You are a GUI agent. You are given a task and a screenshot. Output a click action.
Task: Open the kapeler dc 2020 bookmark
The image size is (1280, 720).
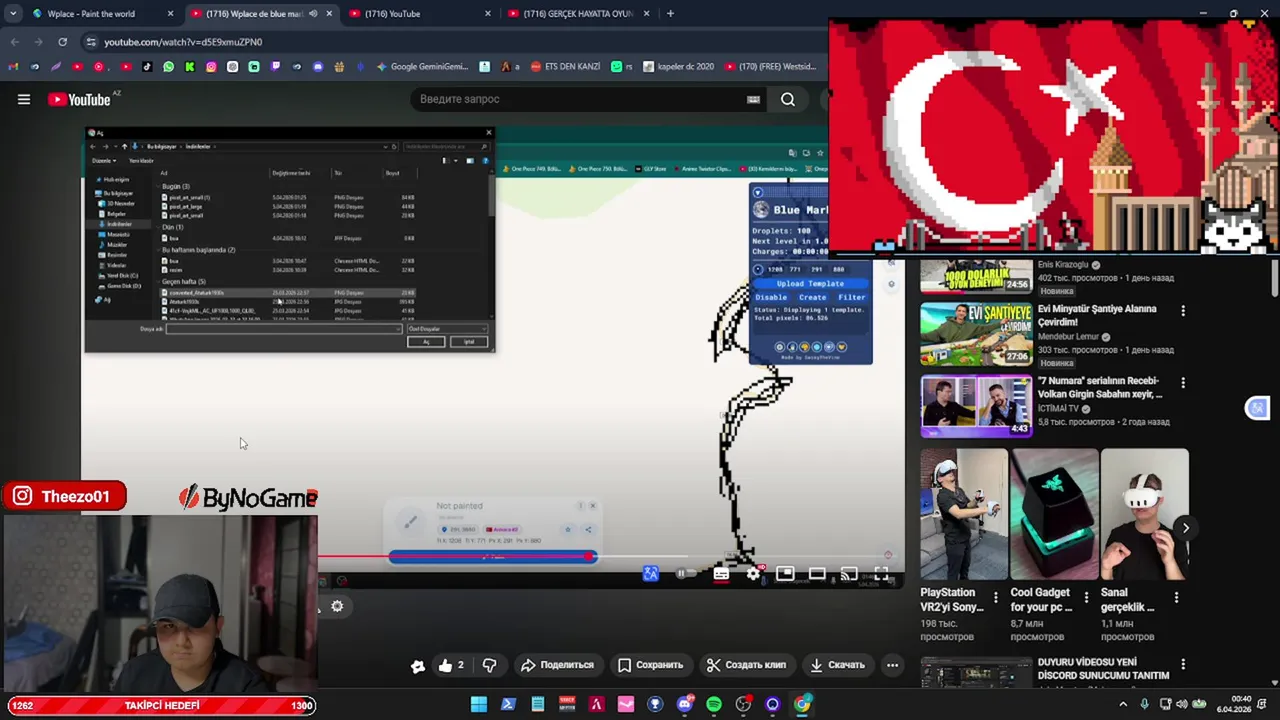[678, 67]
